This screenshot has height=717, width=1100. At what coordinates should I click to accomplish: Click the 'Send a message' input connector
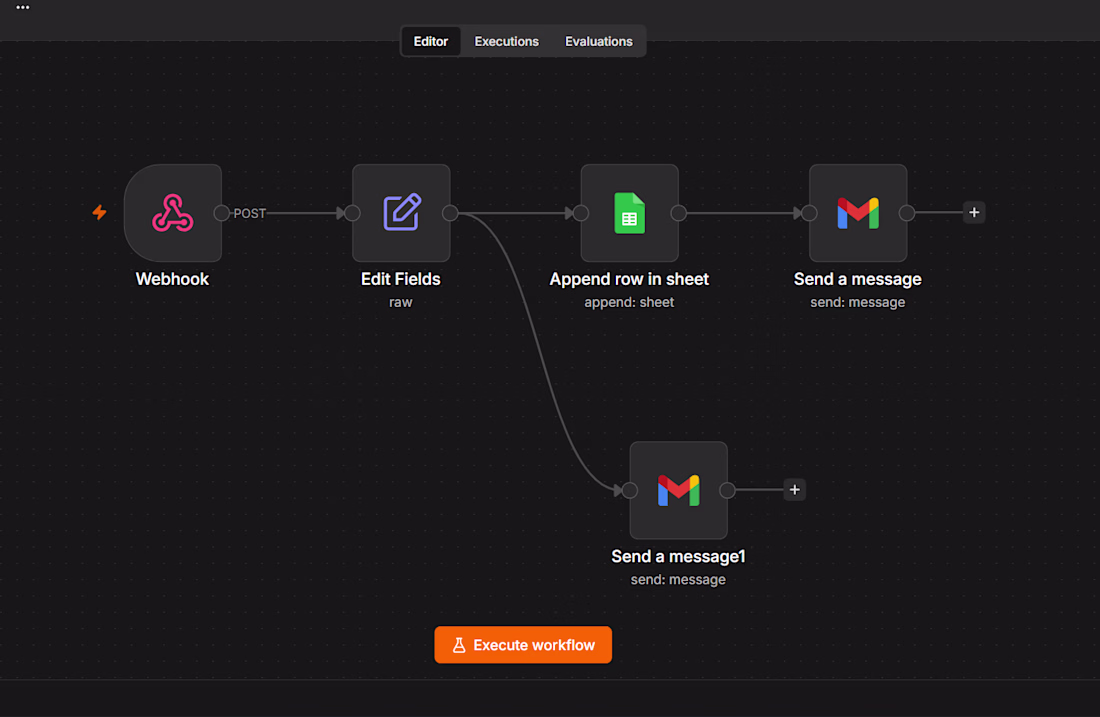pos(809,213)
